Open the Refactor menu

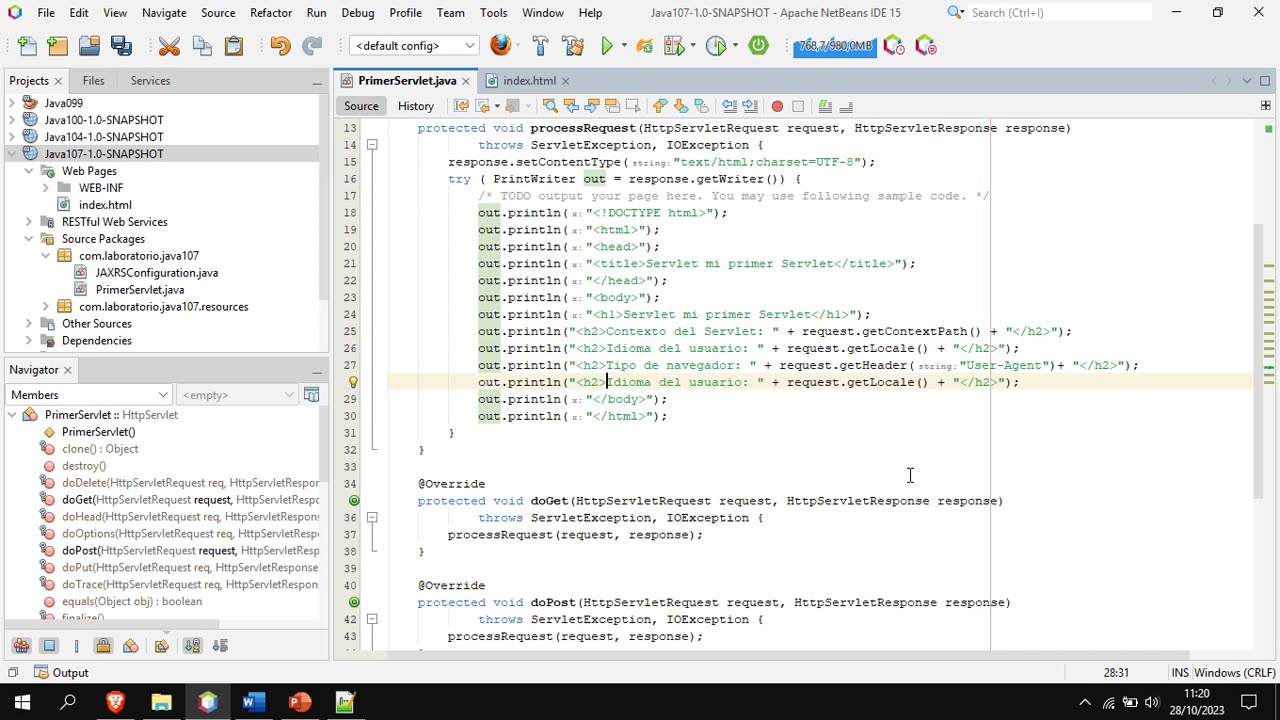[271, 13]
